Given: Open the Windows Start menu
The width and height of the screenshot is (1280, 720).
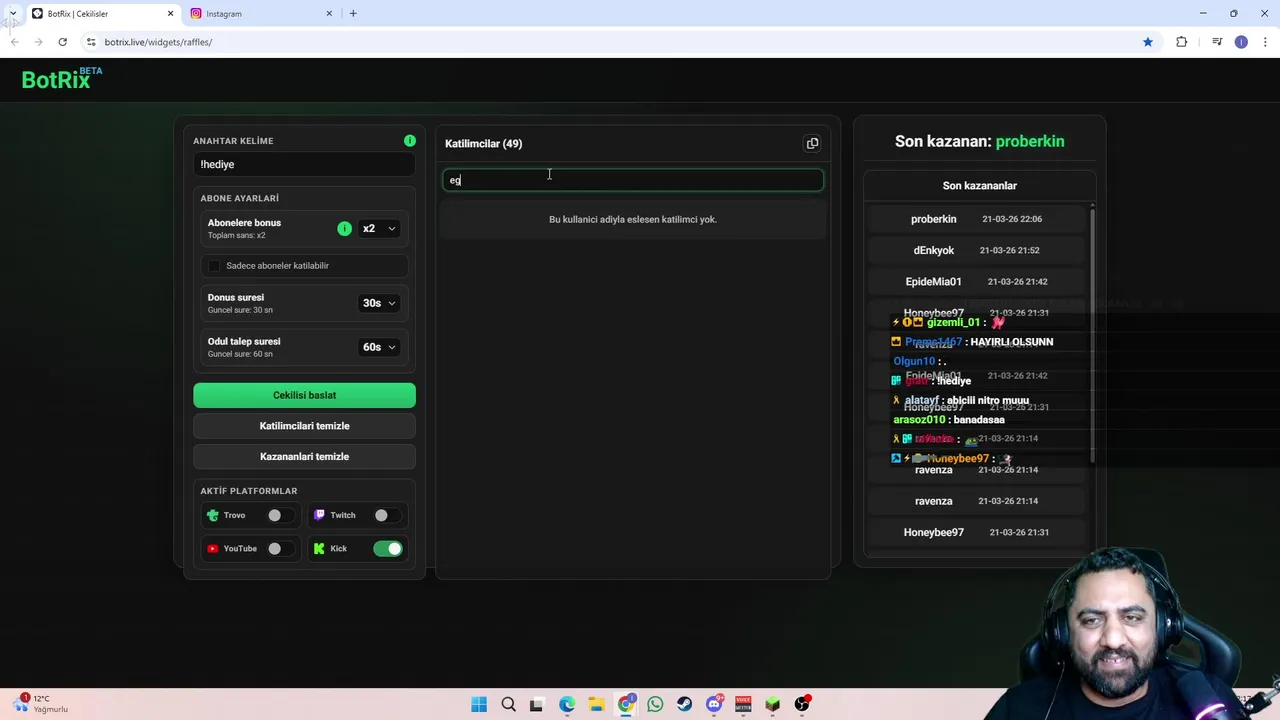Looking at the screenshot, I should point(479,705).
